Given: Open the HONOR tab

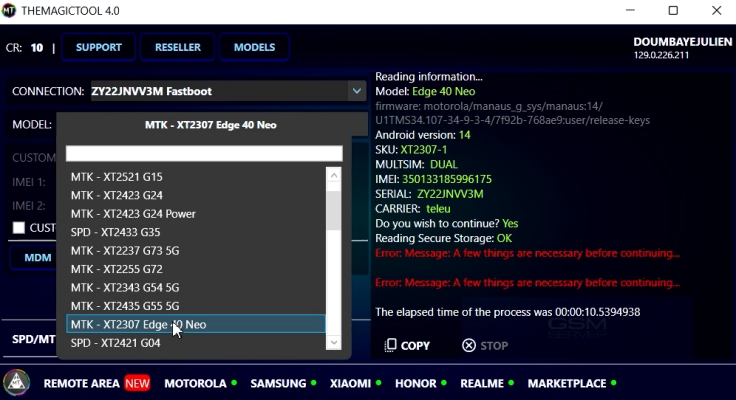Looking at the screenshot, I should coord(415,384).
